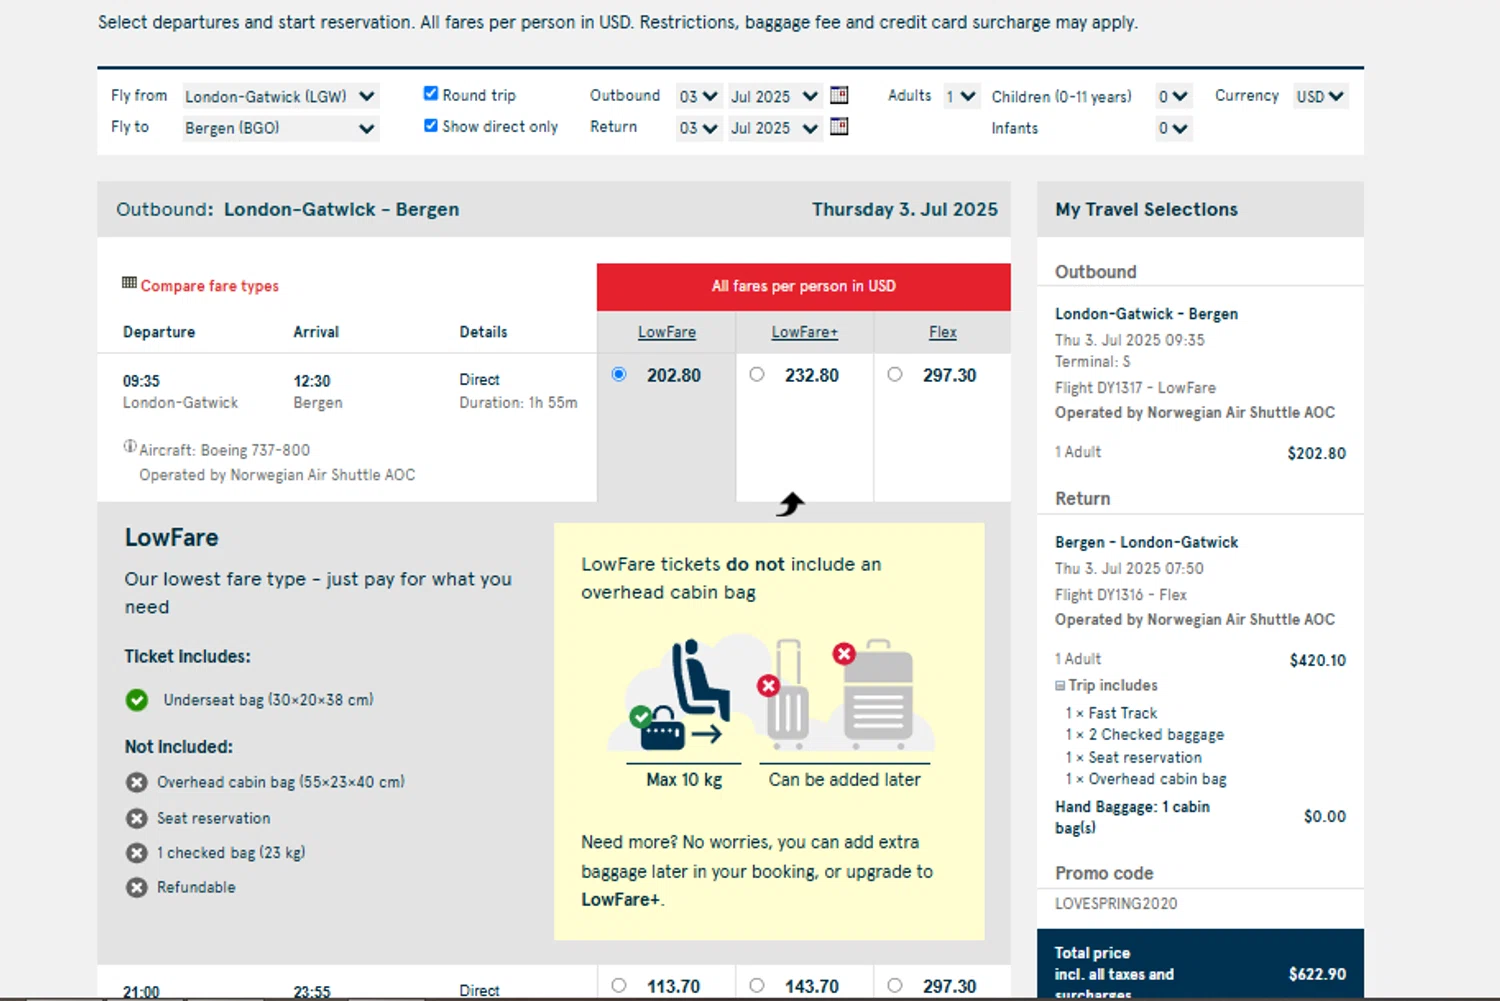
Task: Change the Children (0-11 years) count dropdown
Action: coord(1173,96)
